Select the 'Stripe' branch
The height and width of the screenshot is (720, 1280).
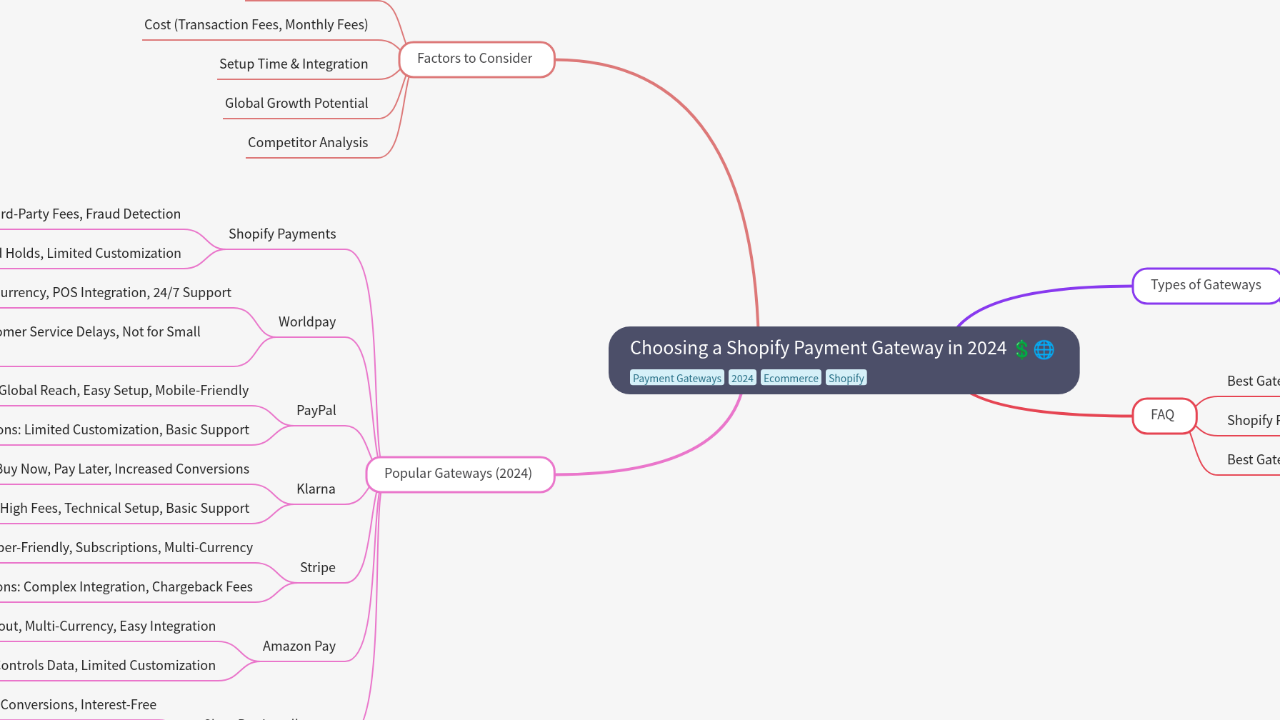coord(318,567)
